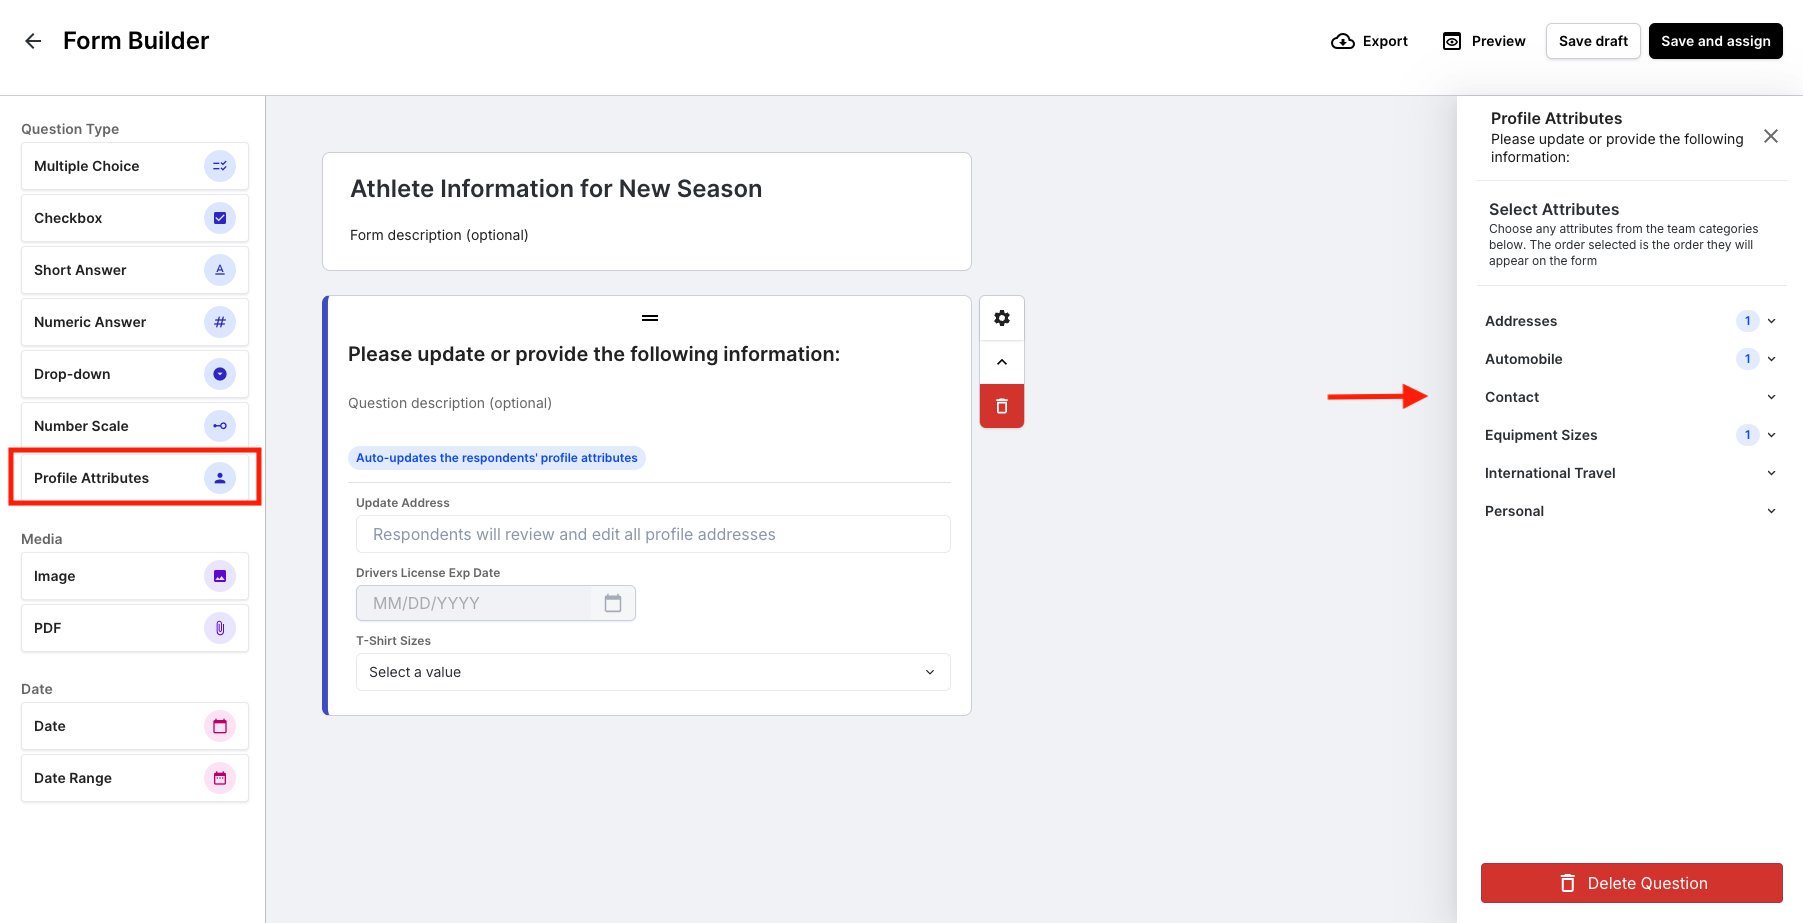Click the Delete Question button
This screenshot has width=1803, height=923.
pos(1631,883)
